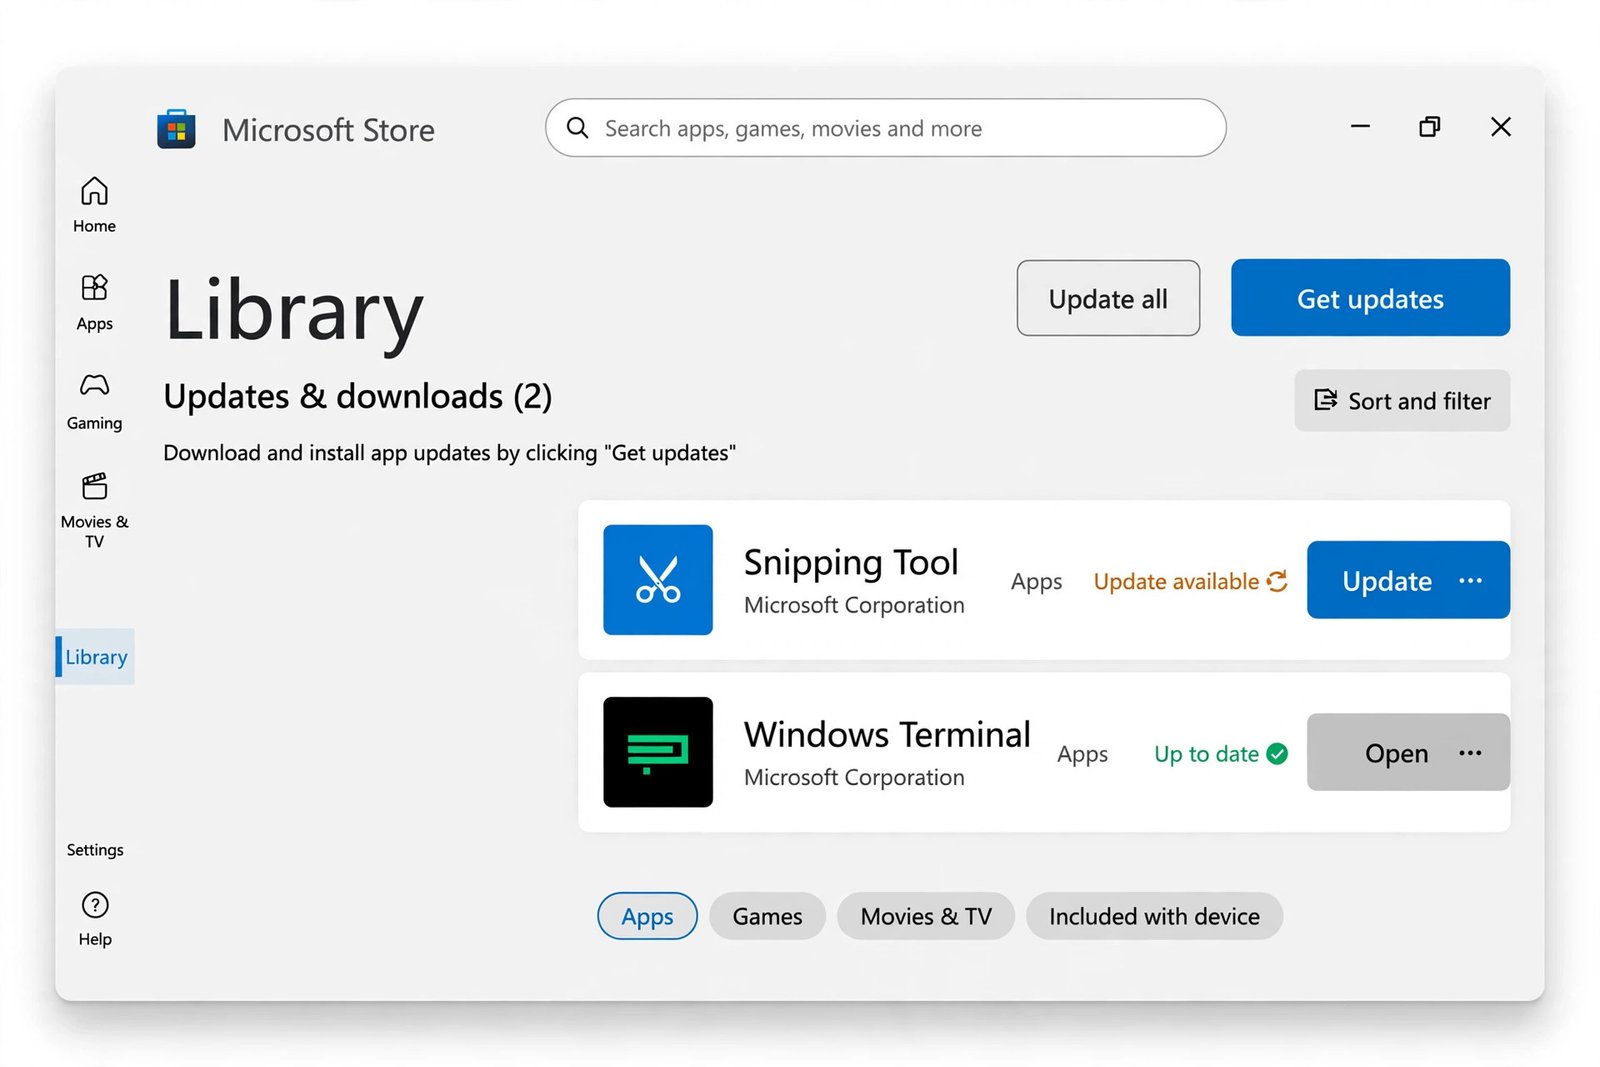The image size is (1600, 1067).
Task: Open Settings in the sidebar
Action: (x=95, y=850)
